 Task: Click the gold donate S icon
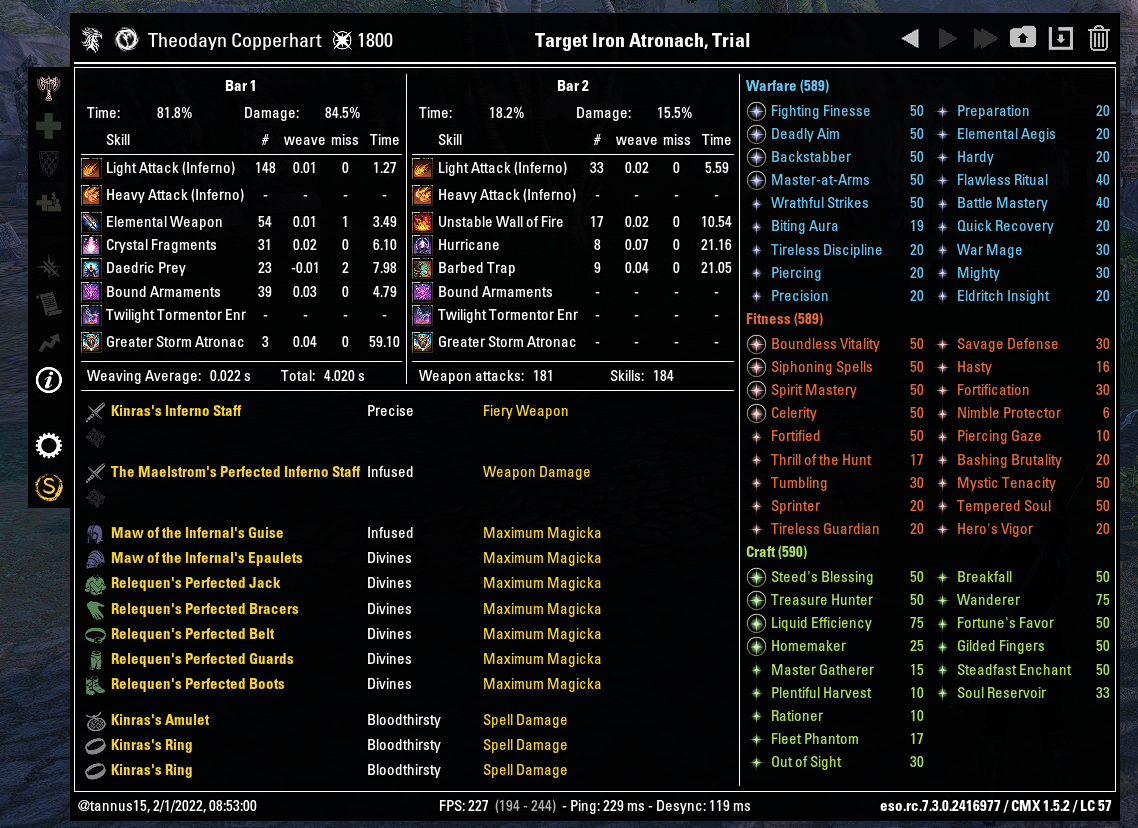click(49, 487)
